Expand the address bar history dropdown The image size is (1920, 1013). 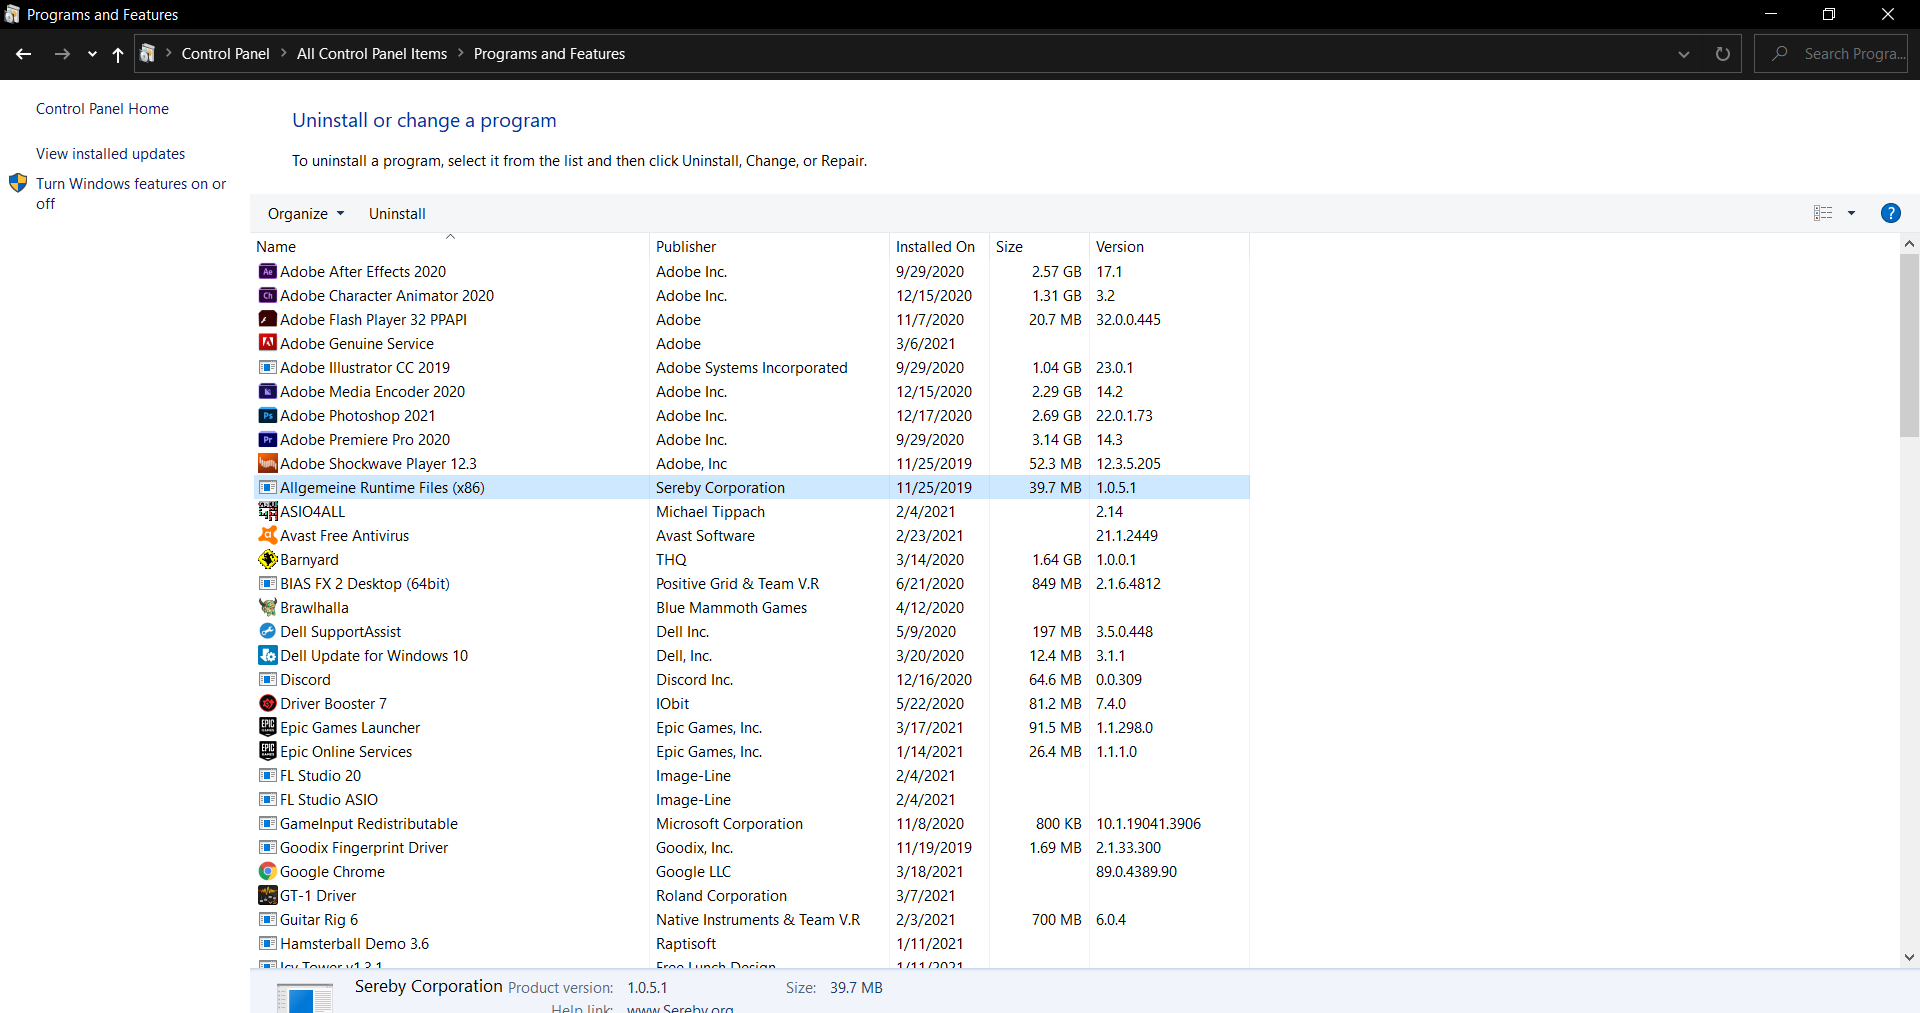pos(1684,54)
